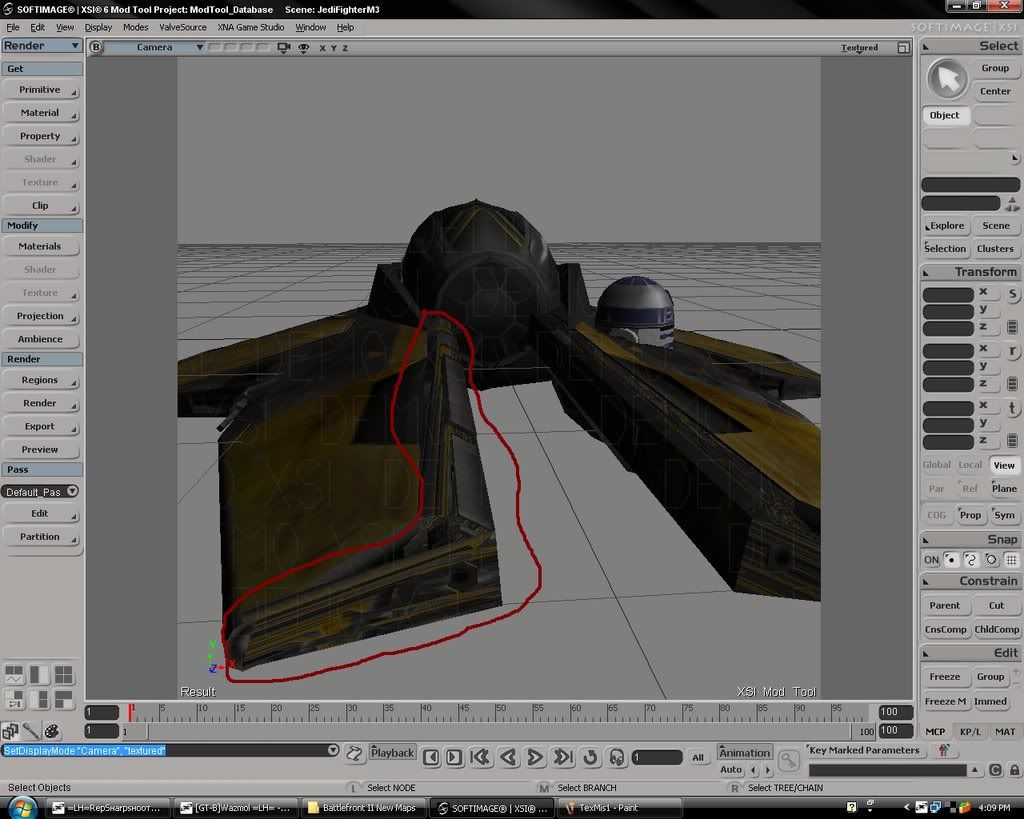Click the scale S icon in Transform panel
The width and height of the screenshot is (1024, 819).
1012,294
